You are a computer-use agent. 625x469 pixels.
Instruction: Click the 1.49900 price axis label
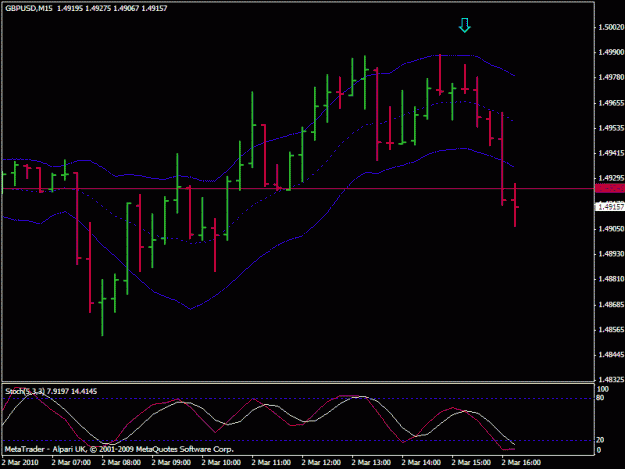[611, 52]
